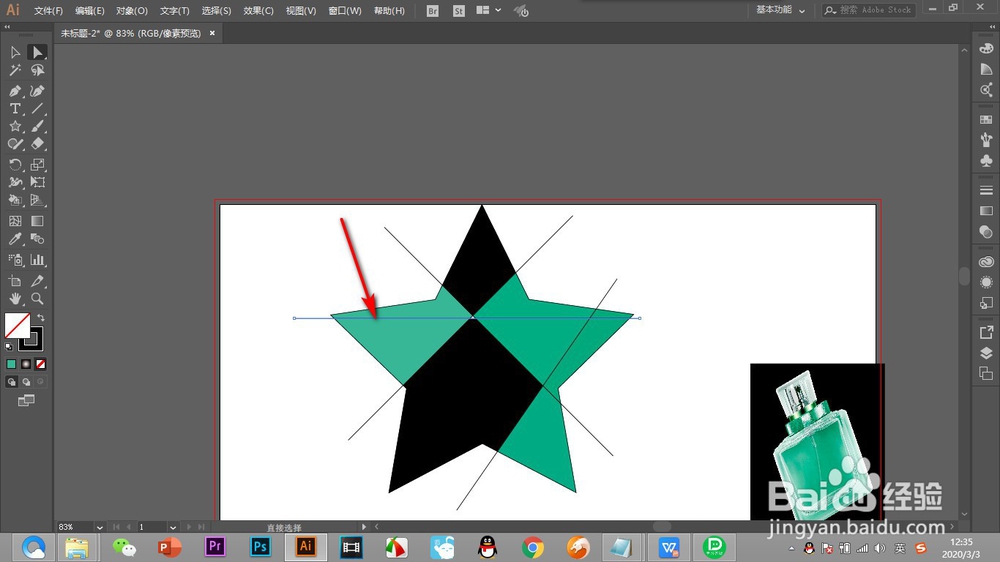Select the Column Graph tool
This screenshot has width=1000, height=562.
point(37,260)
